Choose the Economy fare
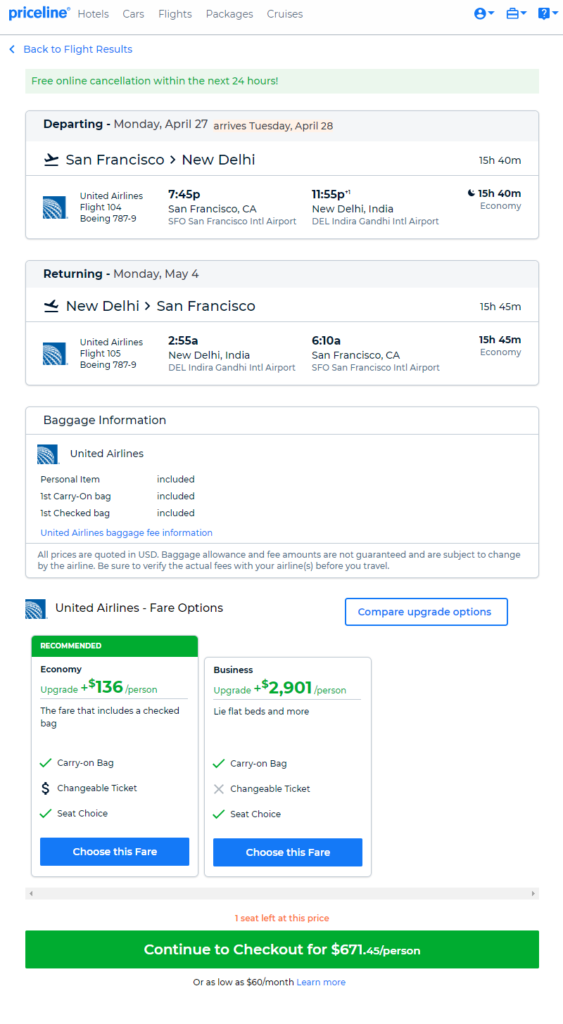The image size is (563, 1024). point(114,852)
